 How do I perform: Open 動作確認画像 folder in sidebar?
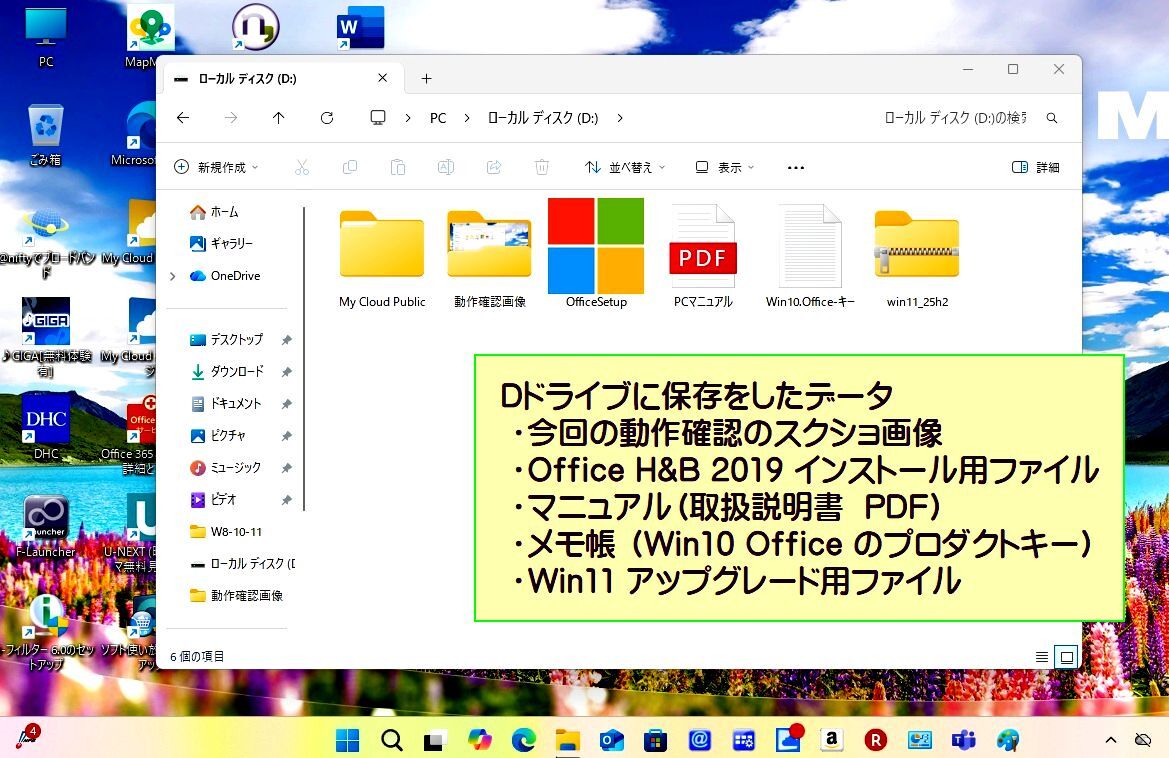tap(236, 596)
